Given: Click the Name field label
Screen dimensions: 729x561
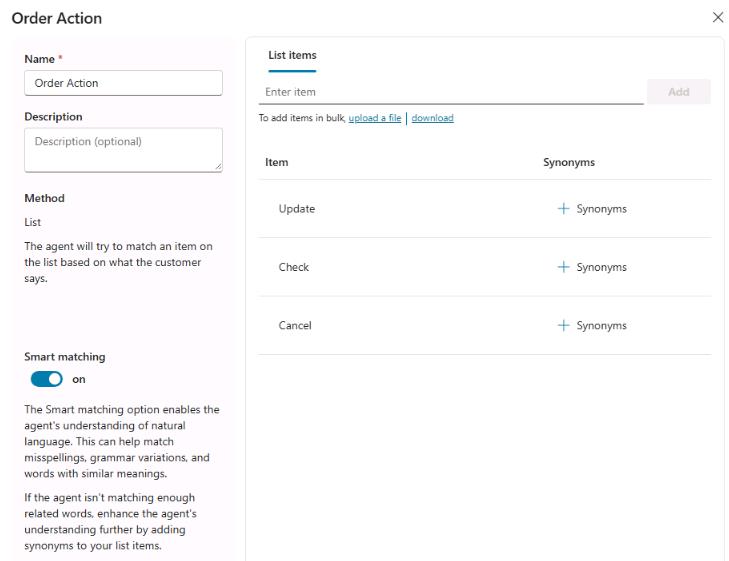Looking at the screenshot, I should (x=40, y=59).
